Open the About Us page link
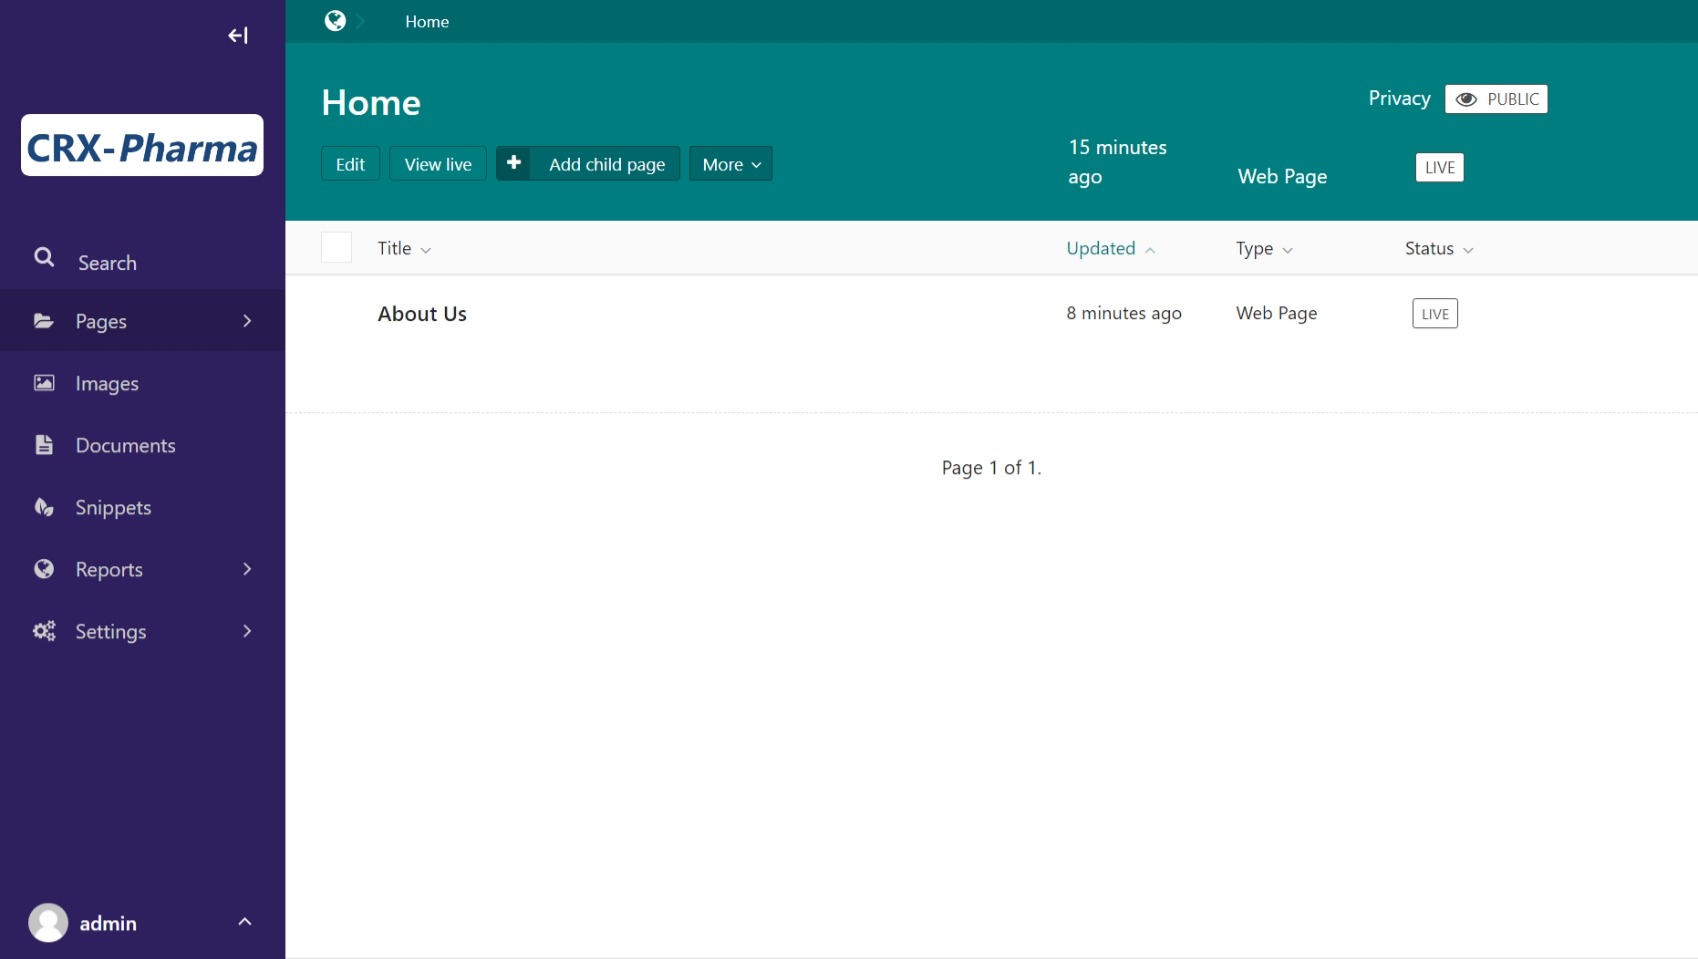 click(x=422, y=314)
